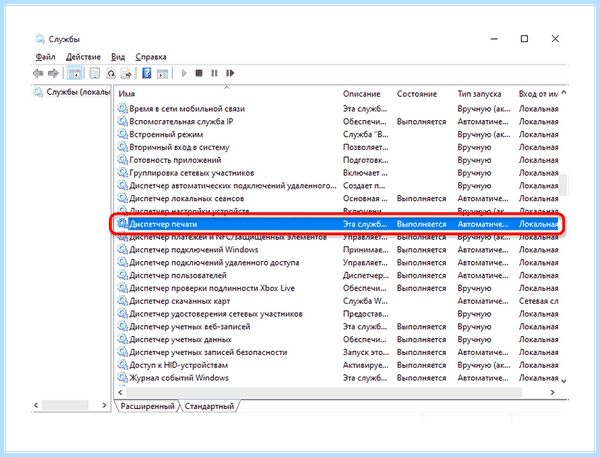
Task: Sort by the Вход от имени column header
Action: pyautogui.click(x=538, y=94)
